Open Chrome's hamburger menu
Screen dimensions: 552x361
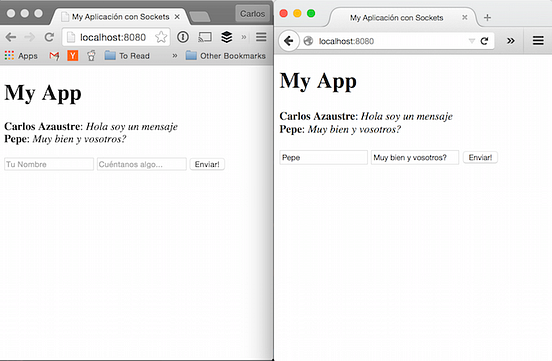click(x=261, y=37)
